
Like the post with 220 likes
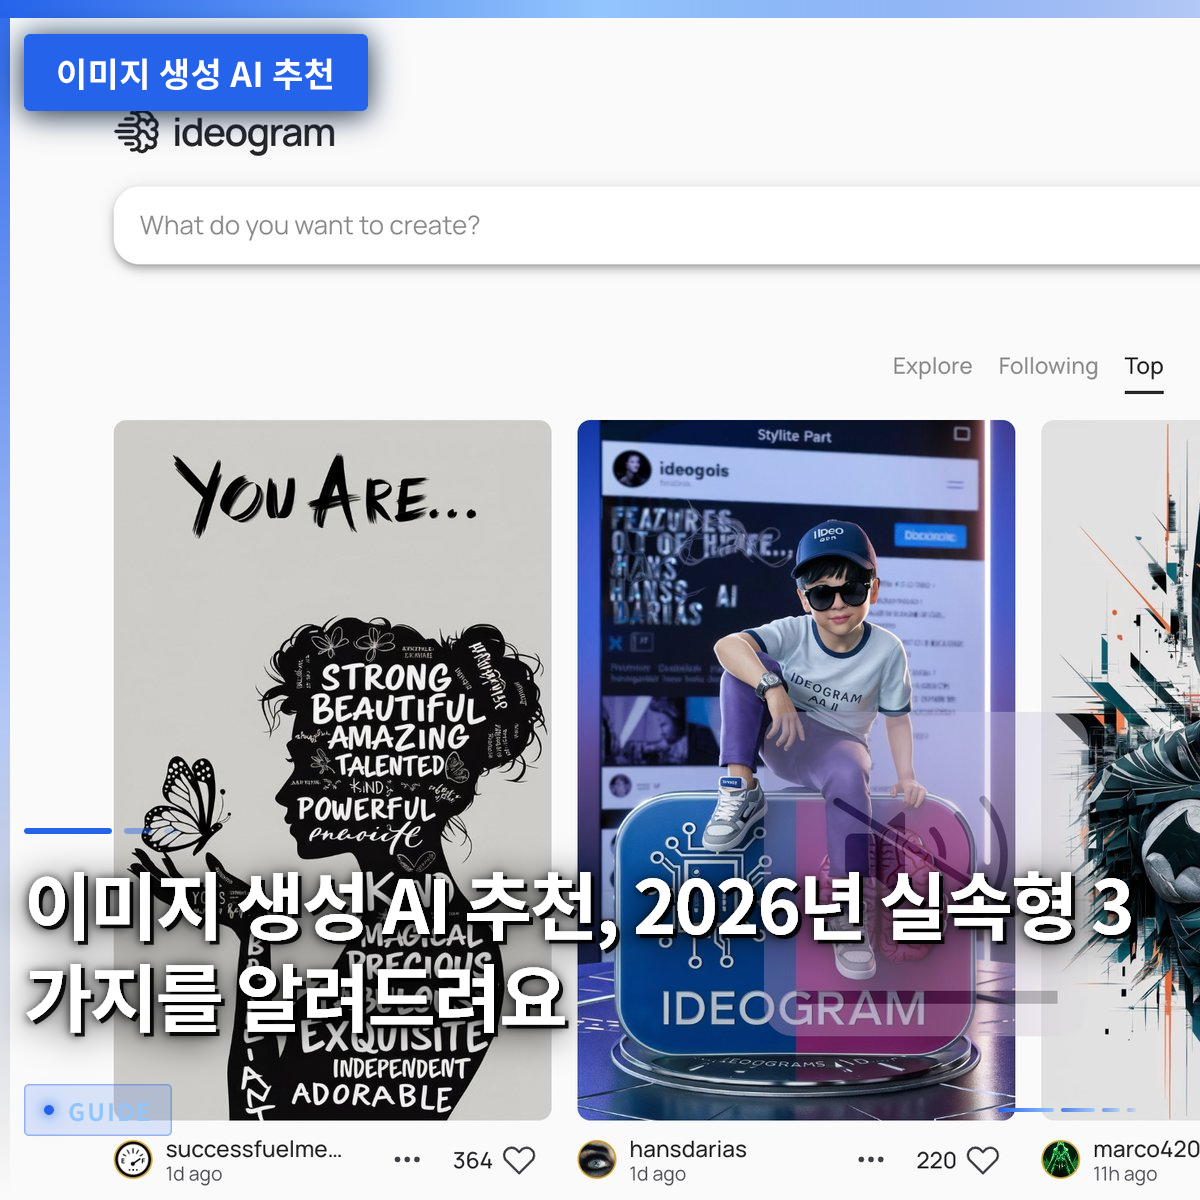click(x=983, y=1160)
